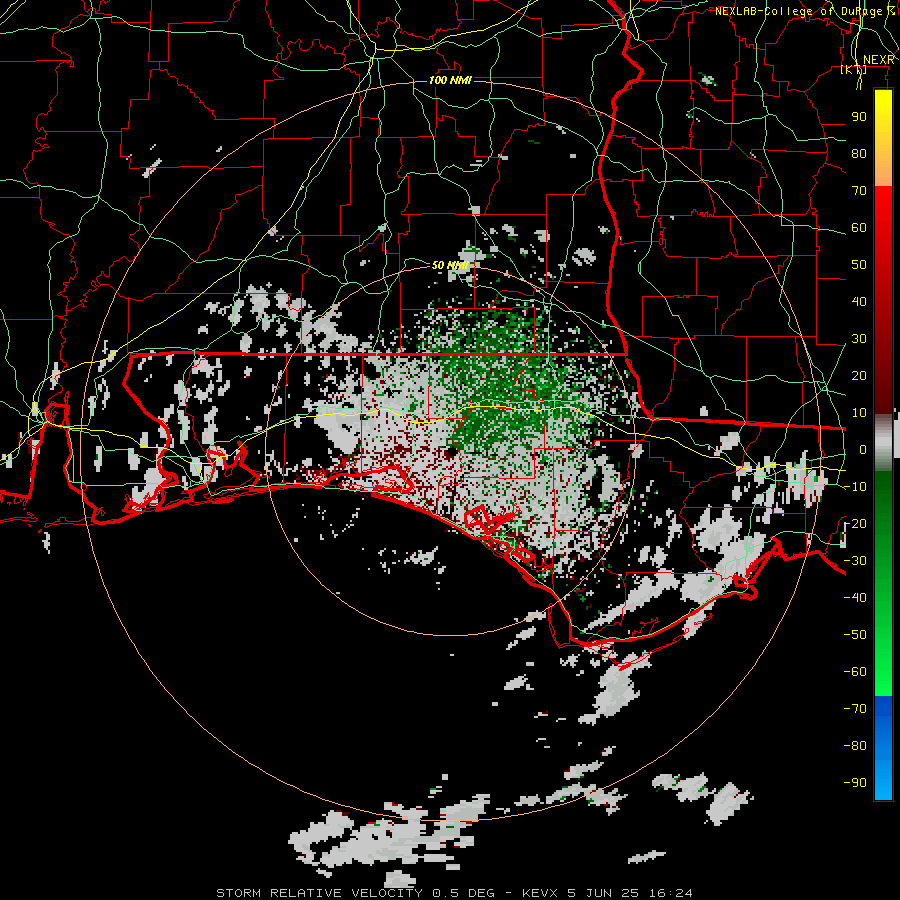The height and width of the screenshot is (900, 900).
Task: Click the "40" value on the velocity scale
Action: [x=859, y=302]
